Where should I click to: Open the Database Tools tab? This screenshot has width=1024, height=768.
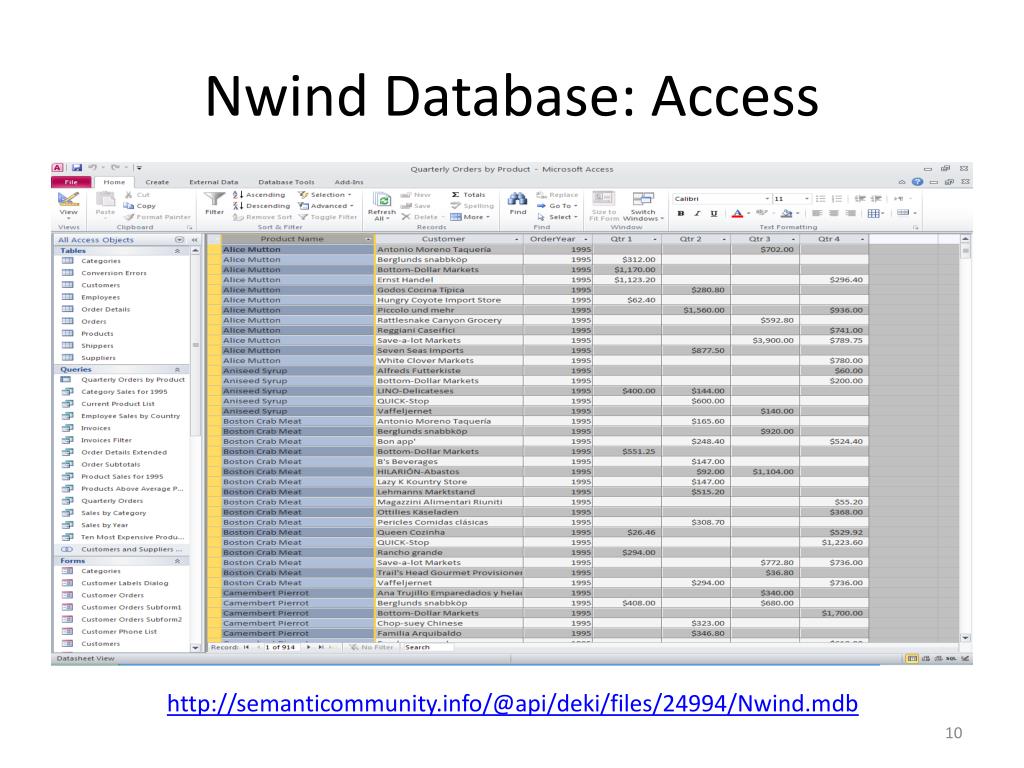[x=286, y=182]
